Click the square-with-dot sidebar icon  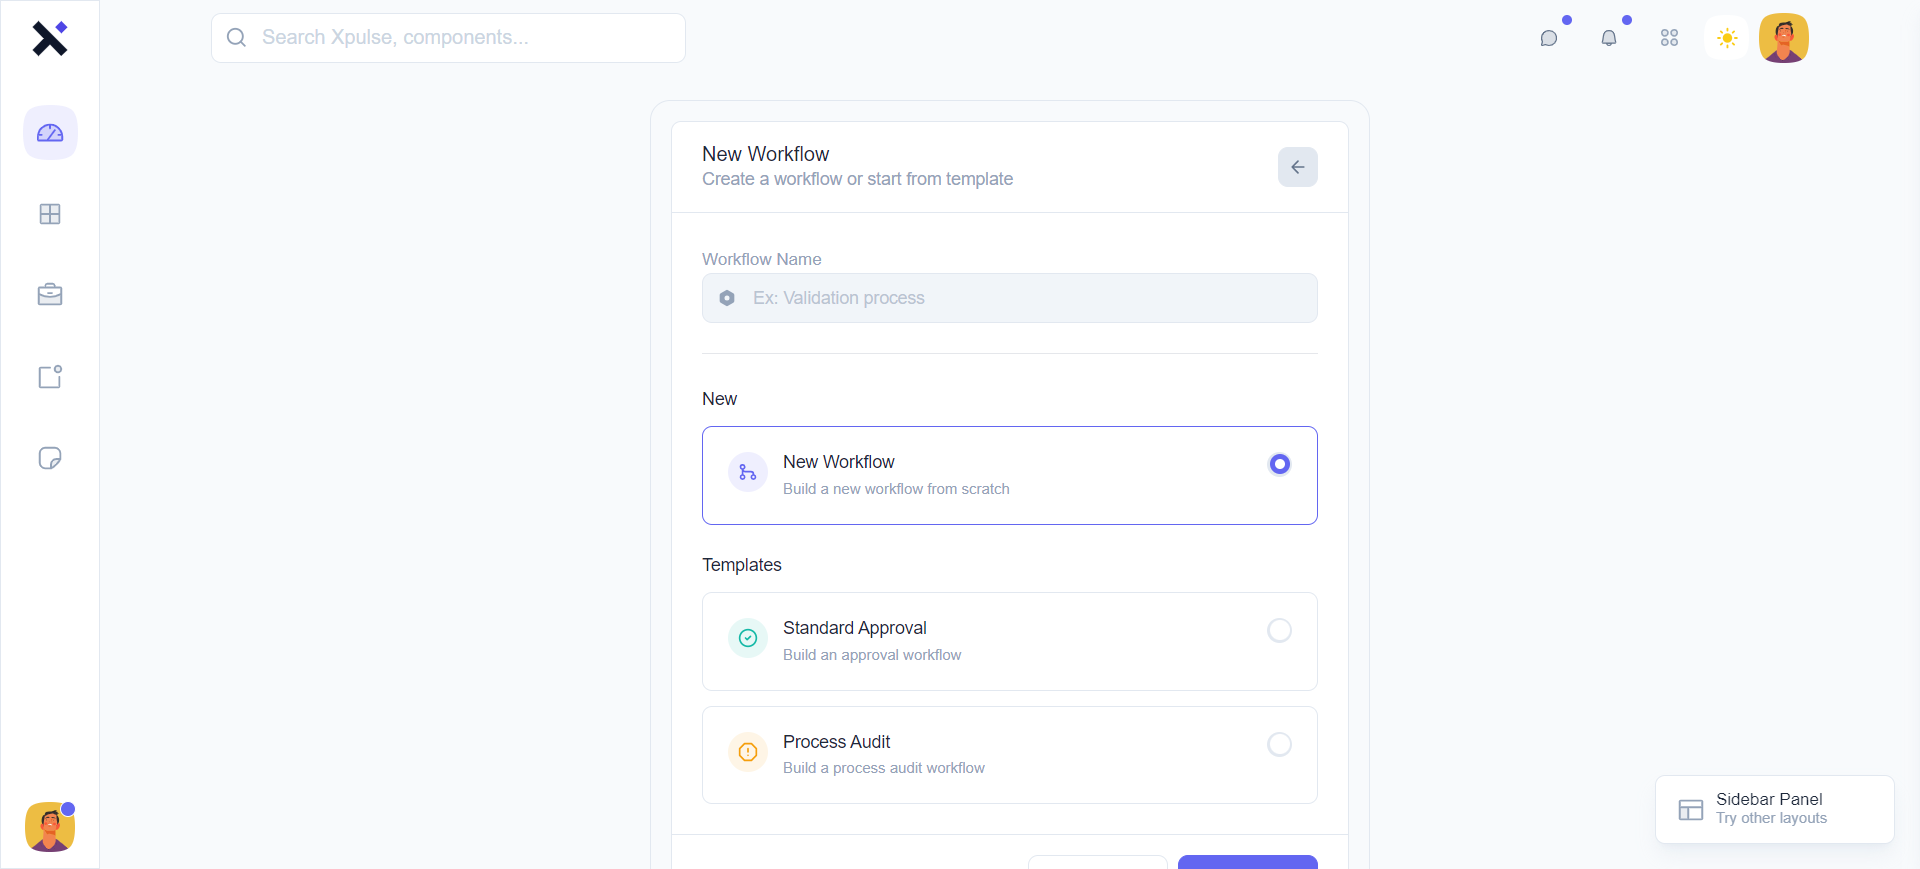coord(50,377)
